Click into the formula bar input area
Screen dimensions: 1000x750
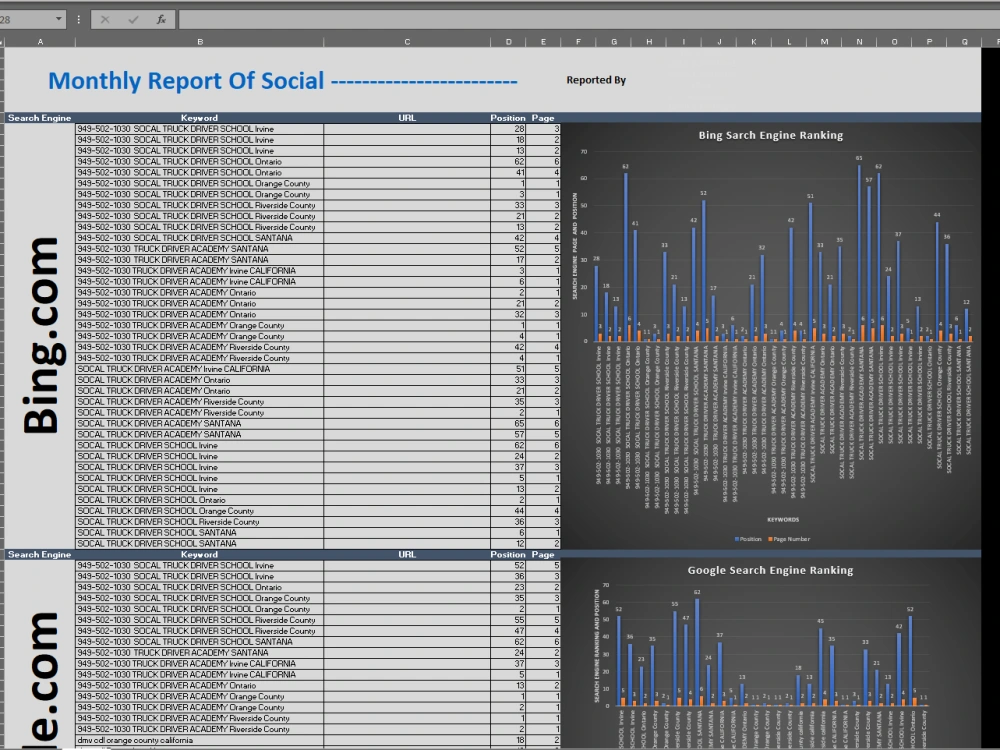pyautogui.click(x=587, y=20)
